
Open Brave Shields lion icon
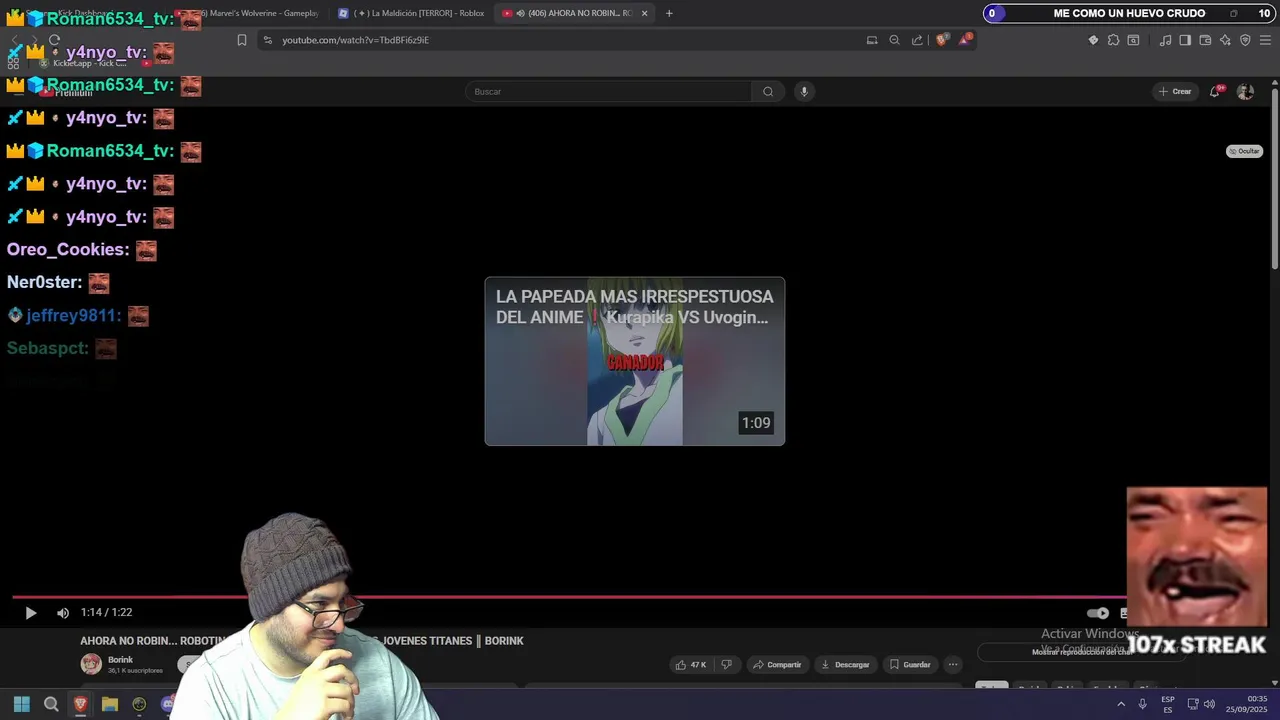click(942, 40)
